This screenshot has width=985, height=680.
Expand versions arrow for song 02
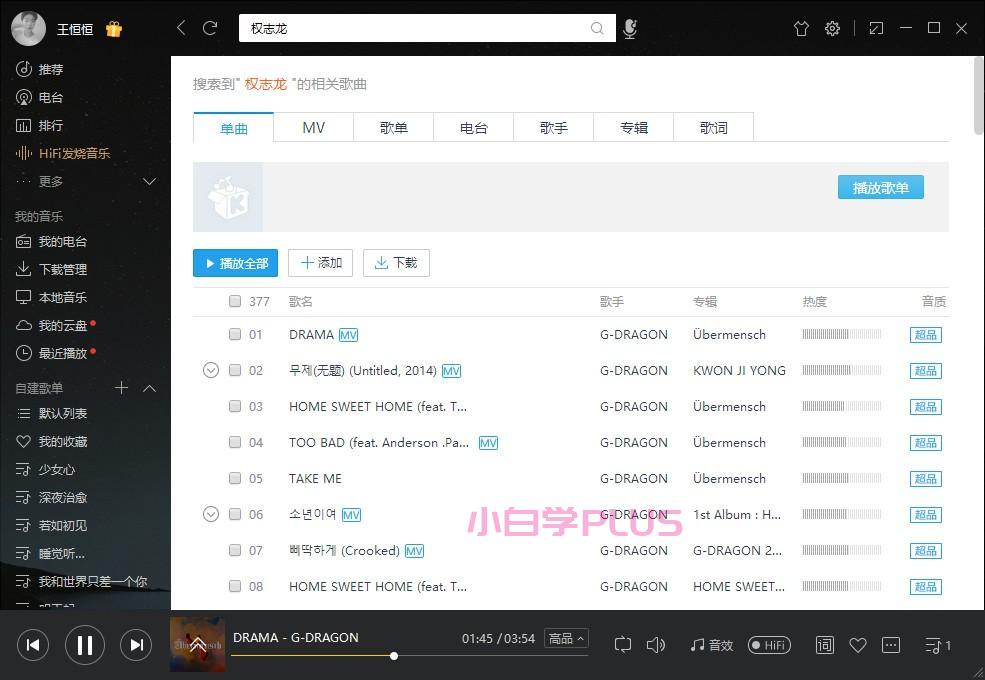pos(211,370)
